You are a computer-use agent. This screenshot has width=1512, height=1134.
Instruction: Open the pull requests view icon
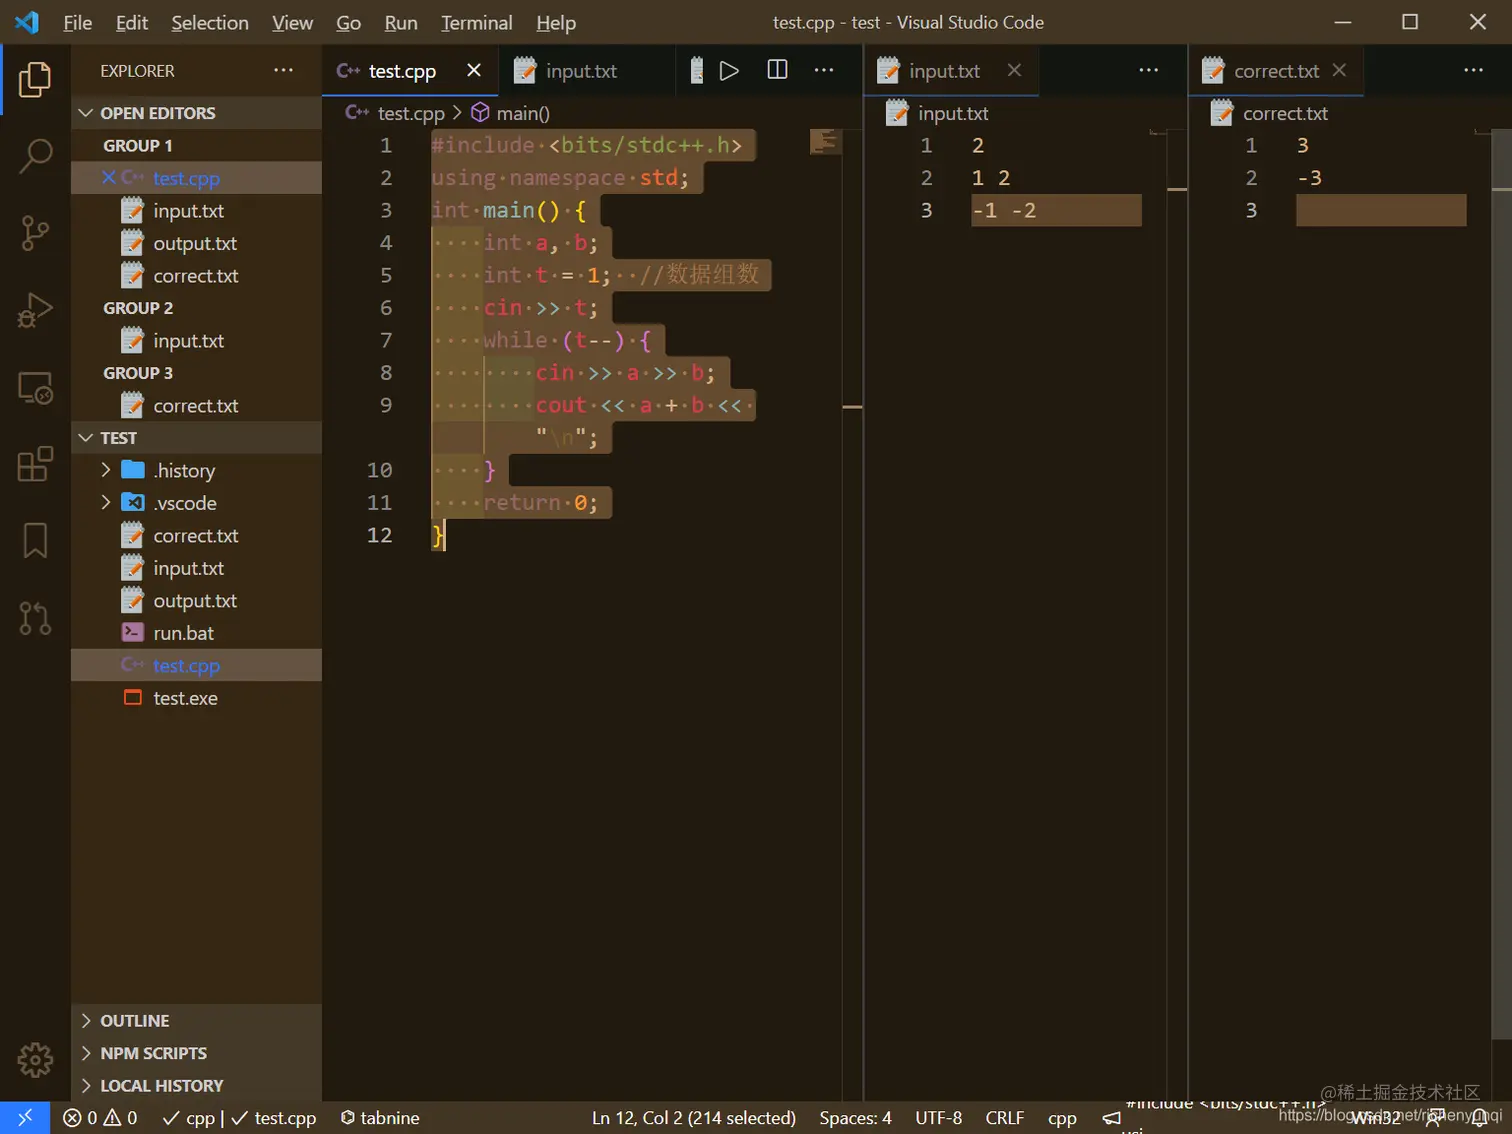(x=35, y=618)
